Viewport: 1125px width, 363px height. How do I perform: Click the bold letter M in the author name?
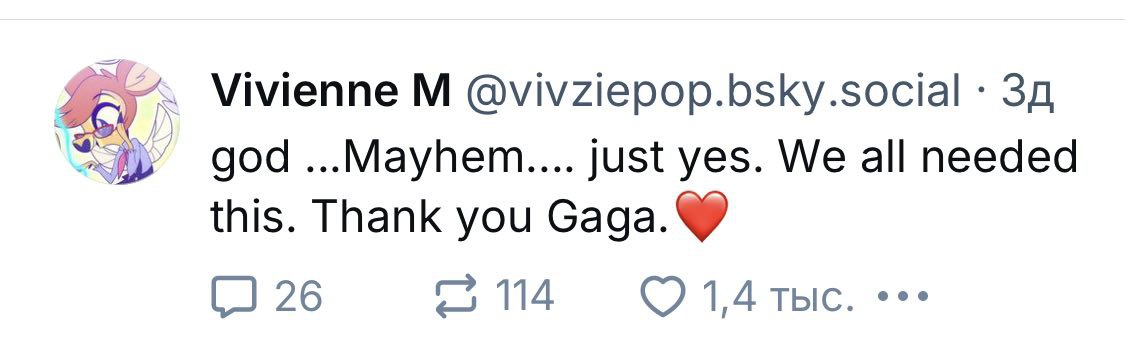tap(431, 91)
